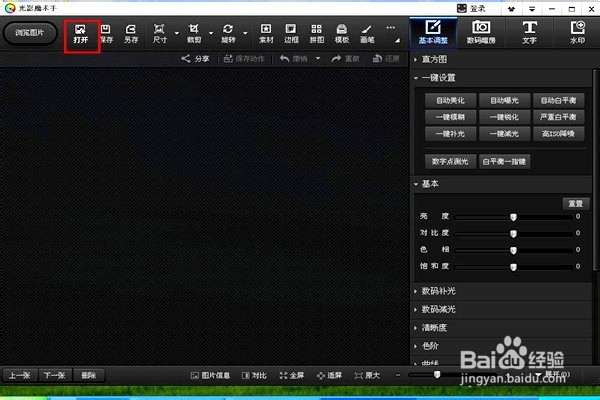Image resolution: width=600 pixels, height=400 pixels.
Task: Click the 保存 (Save) toolbar icon
Action: (106, 34)
